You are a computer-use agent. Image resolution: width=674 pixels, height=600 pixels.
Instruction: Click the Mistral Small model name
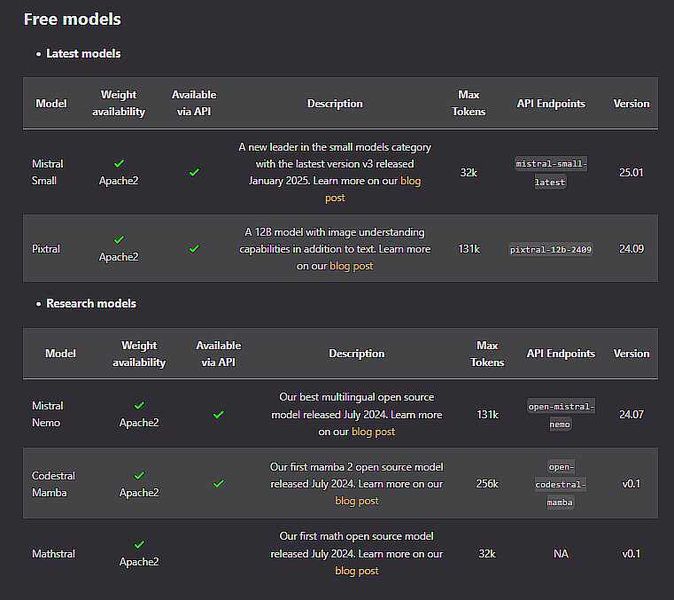pos(47,172)
